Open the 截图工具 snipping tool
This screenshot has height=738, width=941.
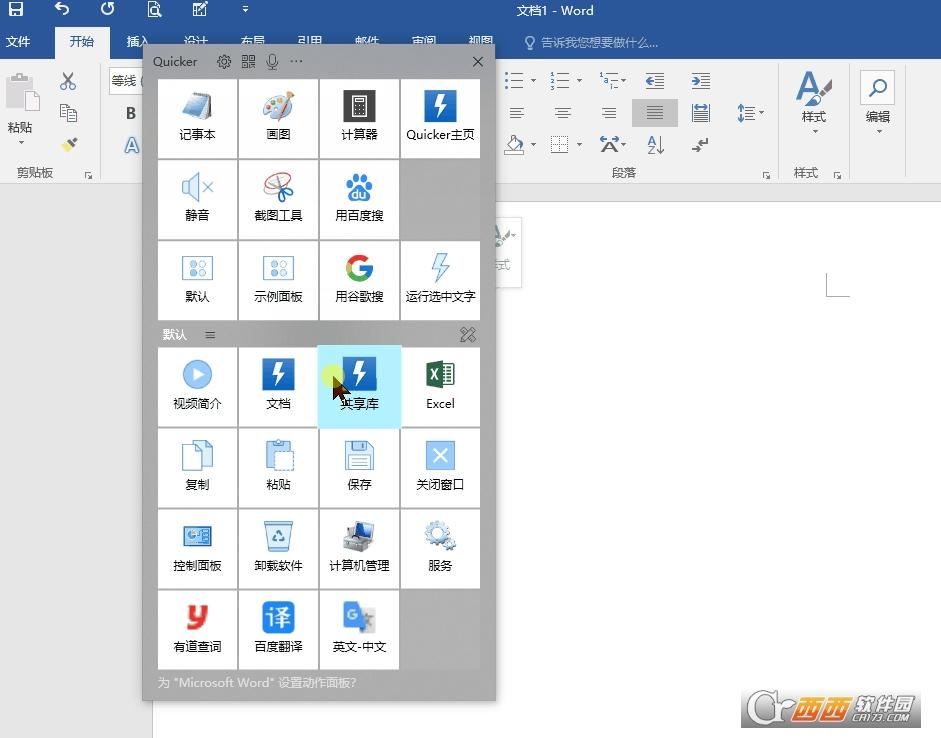[278, 200]
